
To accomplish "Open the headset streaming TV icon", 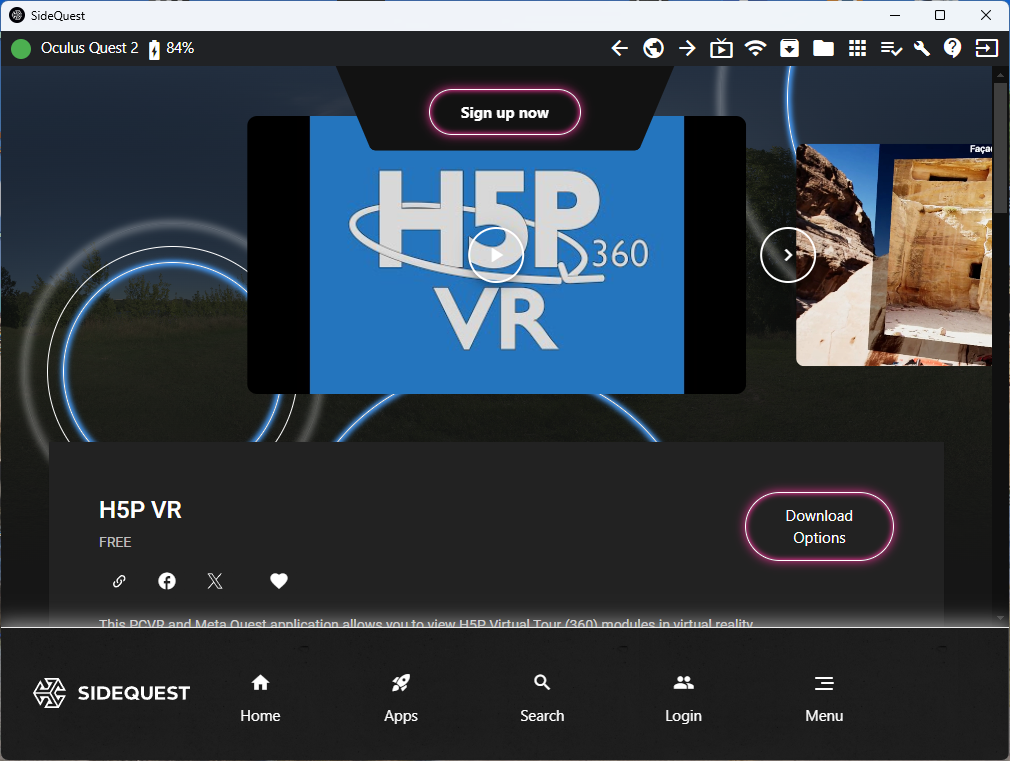I will click(x=721, y=48).
